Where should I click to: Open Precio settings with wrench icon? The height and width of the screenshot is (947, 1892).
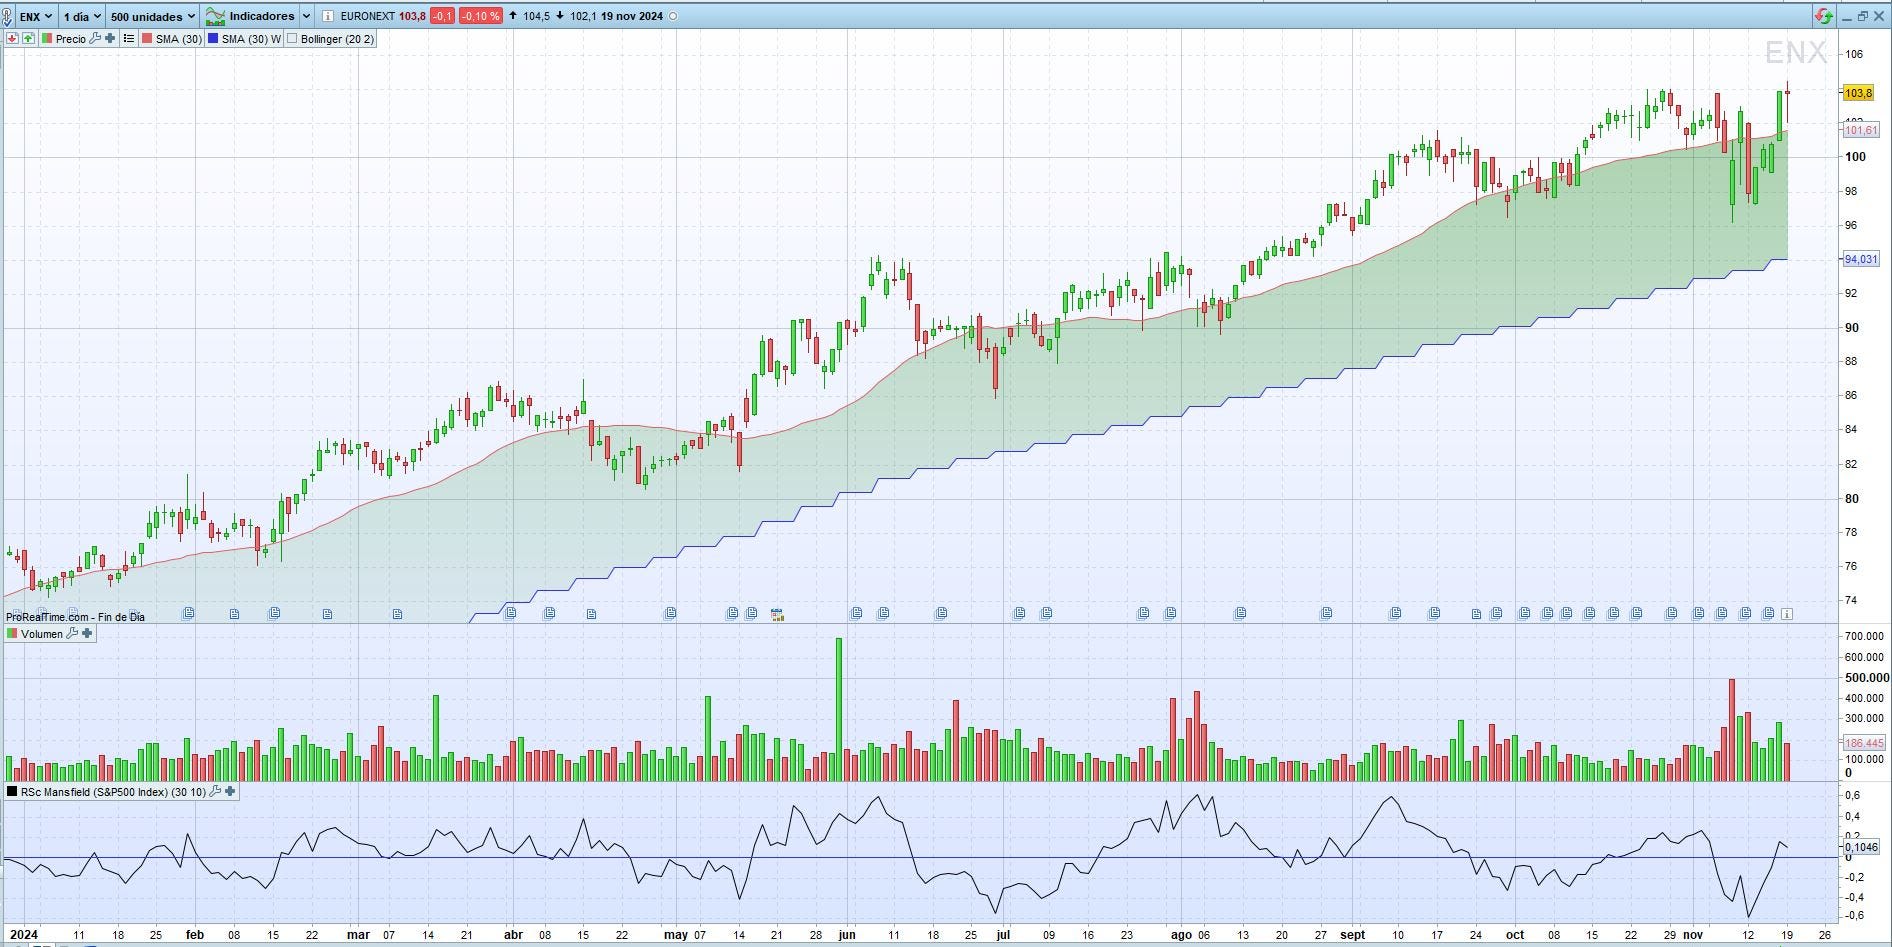(x=95, y=39)
